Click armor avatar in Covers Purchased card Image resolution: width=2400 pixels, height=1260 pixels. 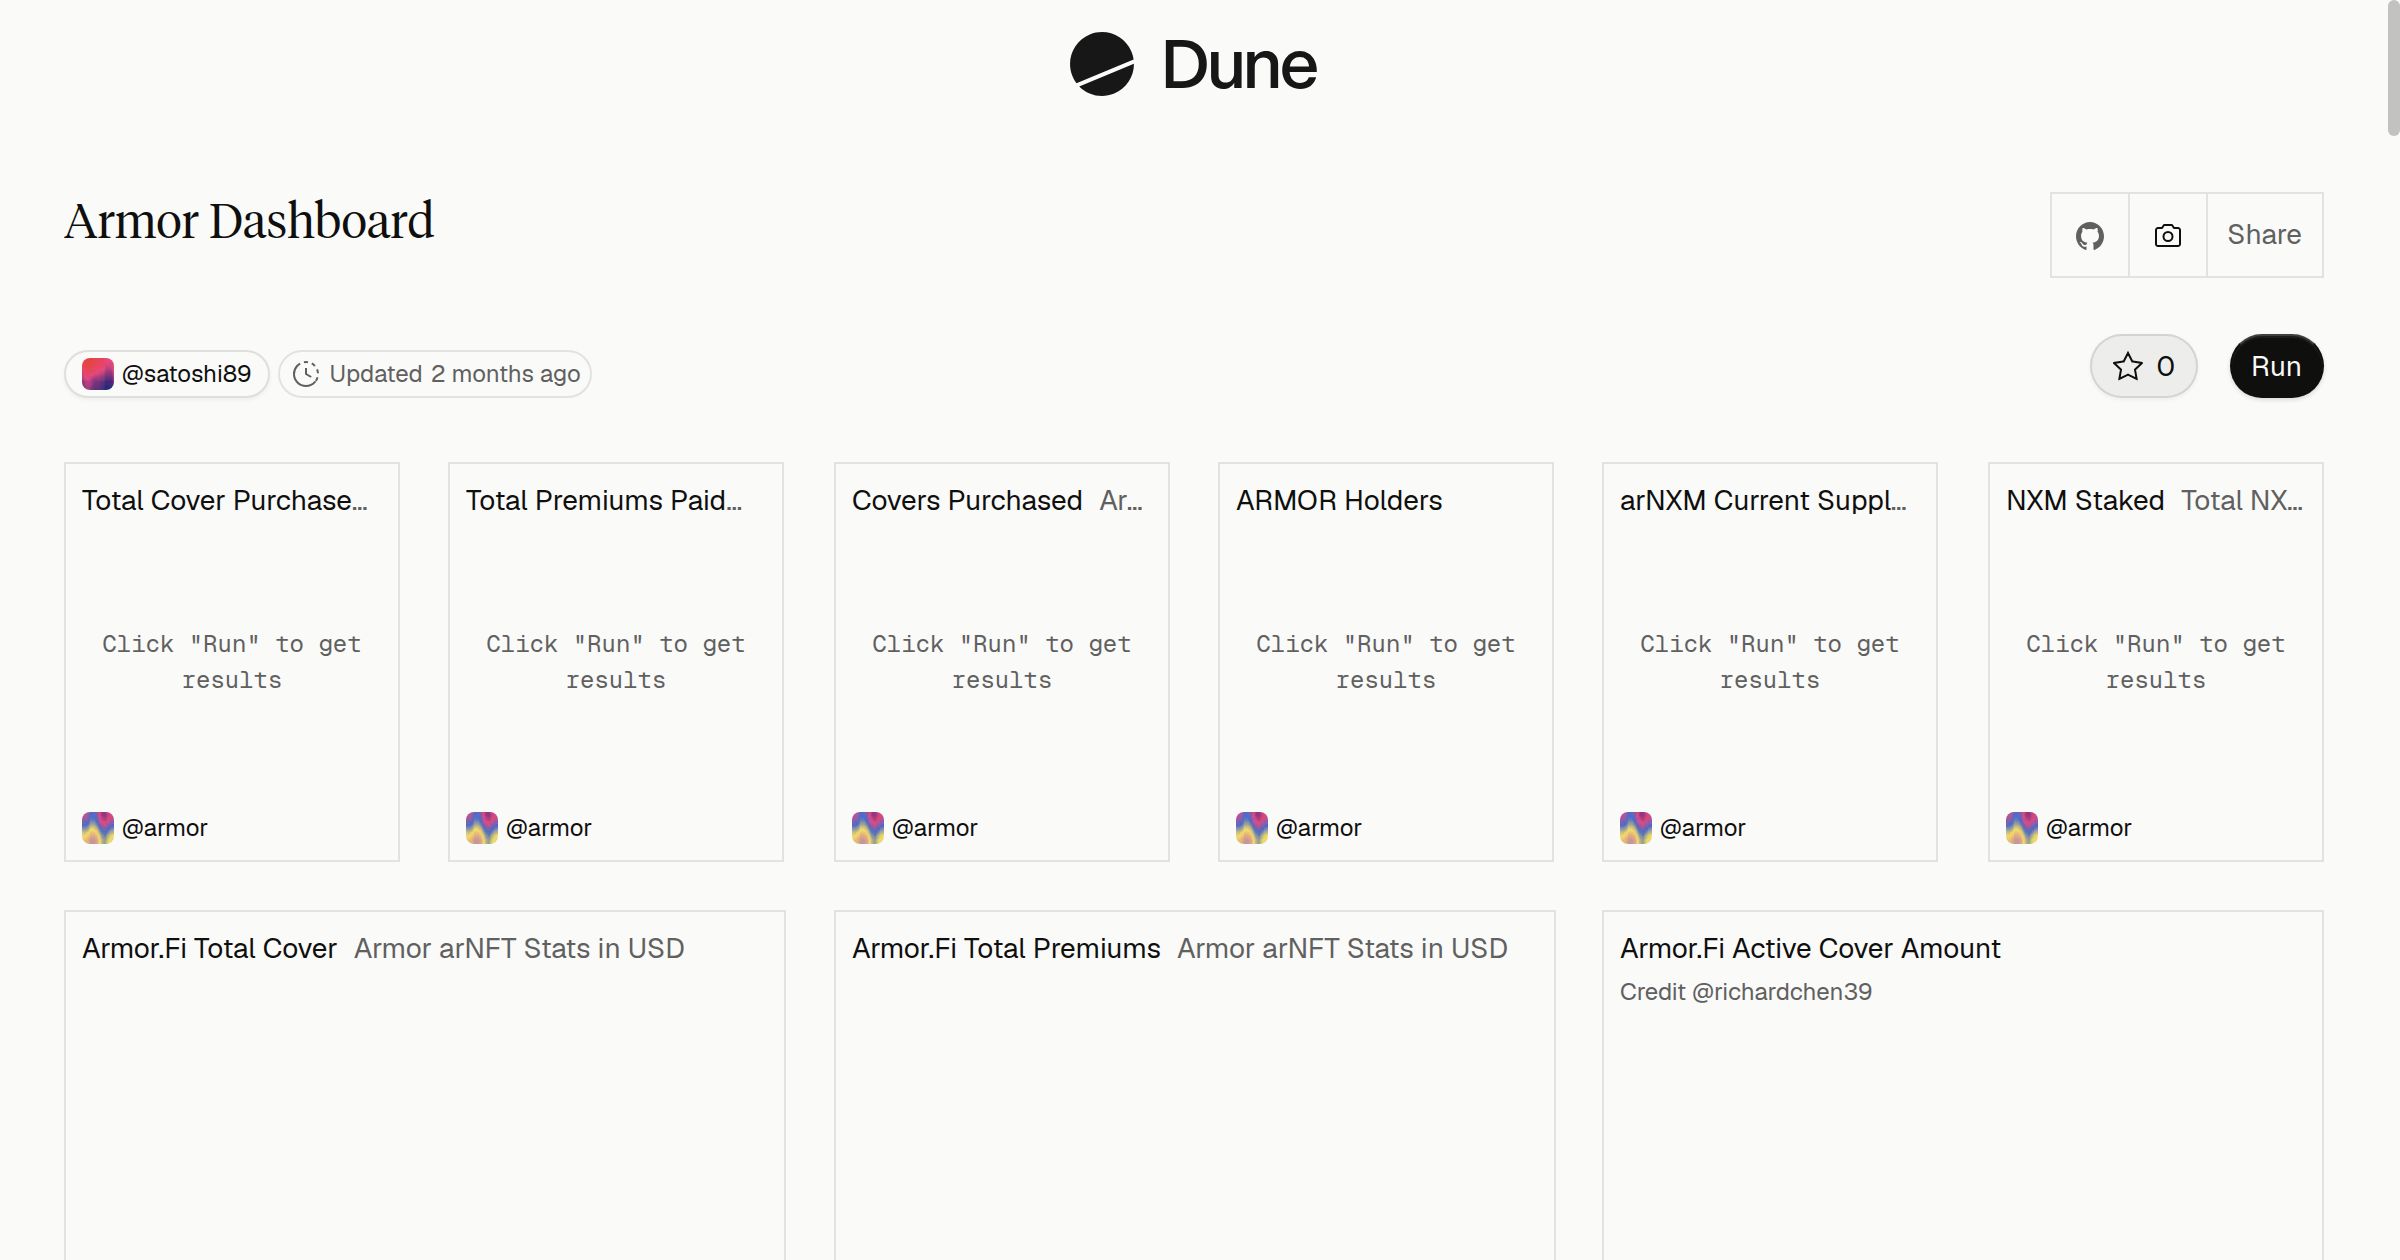pyautogui.click(x=867, y=827)
